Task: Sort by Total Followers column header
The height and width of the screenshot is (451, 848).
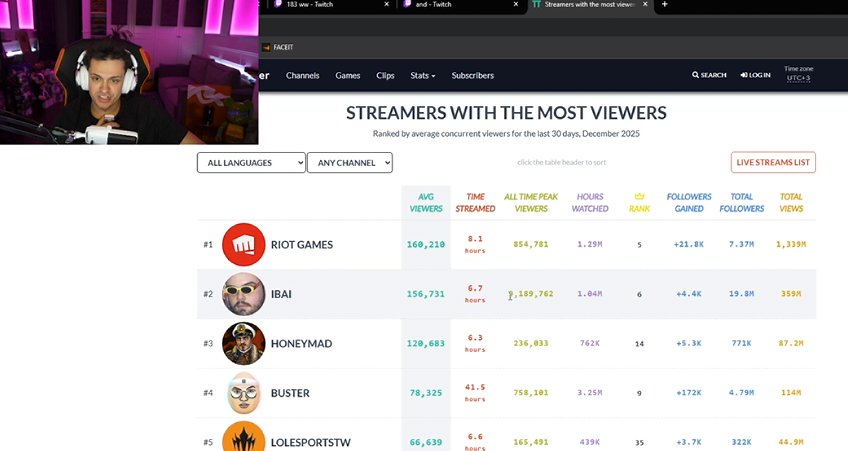Action: [x=741, y=203]
